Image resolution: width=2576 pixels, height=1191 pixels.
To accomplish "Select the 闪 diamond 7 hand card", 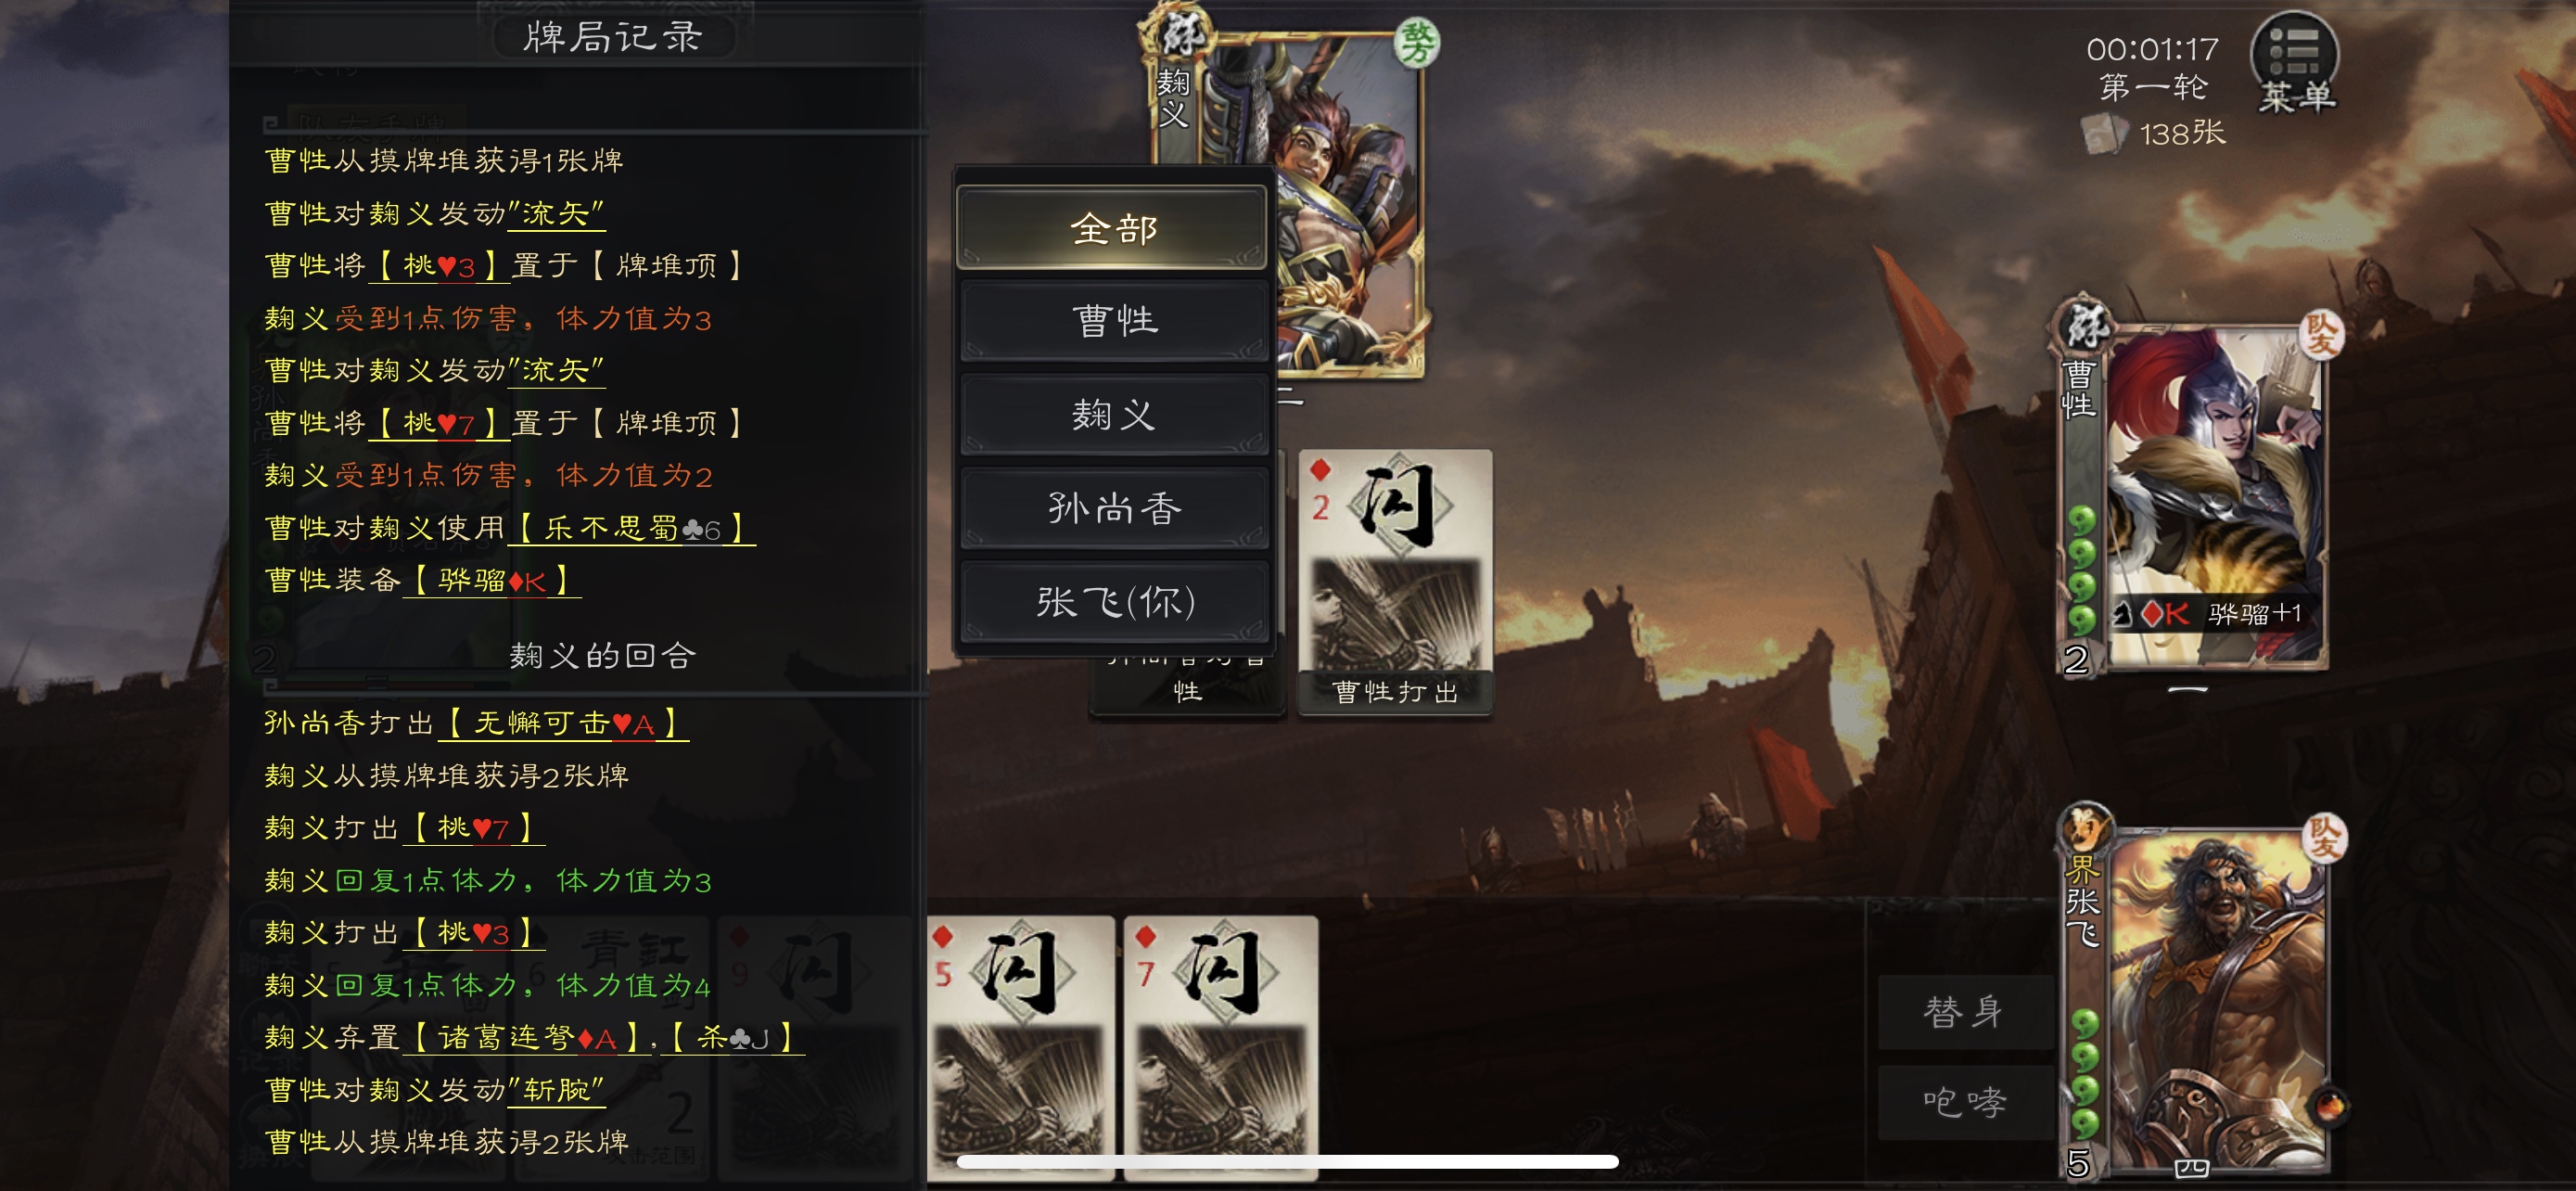I will (1221, 1046).
